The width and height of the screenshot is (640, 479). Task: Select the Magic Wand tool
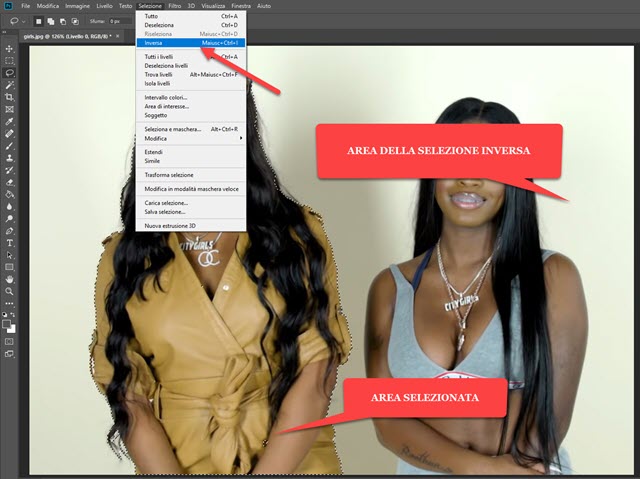coord(9,85)
